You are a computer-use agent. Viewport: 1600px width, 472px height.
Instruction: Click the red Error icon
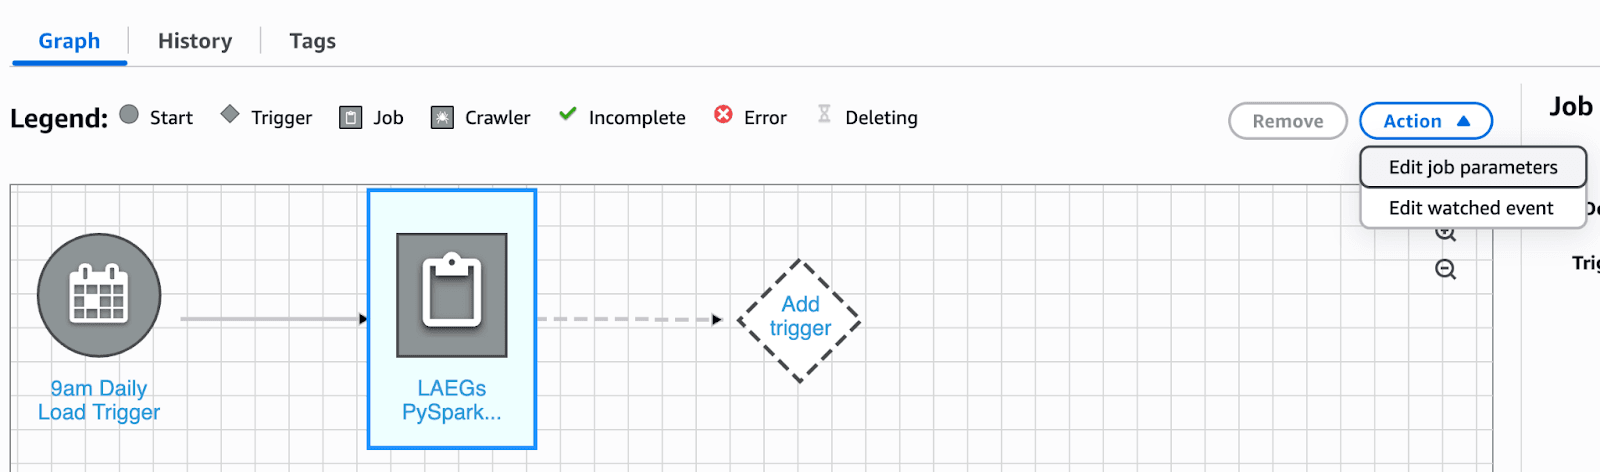(x=723, y=115)
